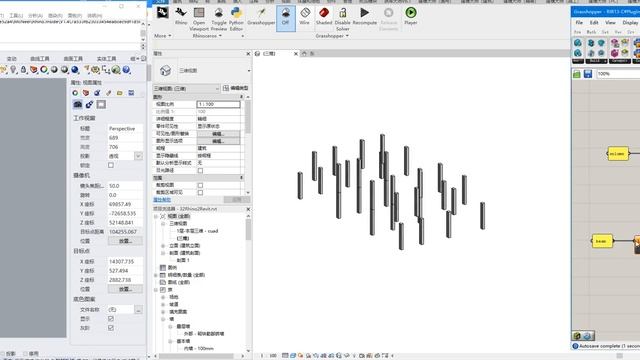The height and width of the screenshot is (360, 640).
Task: Close the Properties palette
Action: tap(248, 53)
